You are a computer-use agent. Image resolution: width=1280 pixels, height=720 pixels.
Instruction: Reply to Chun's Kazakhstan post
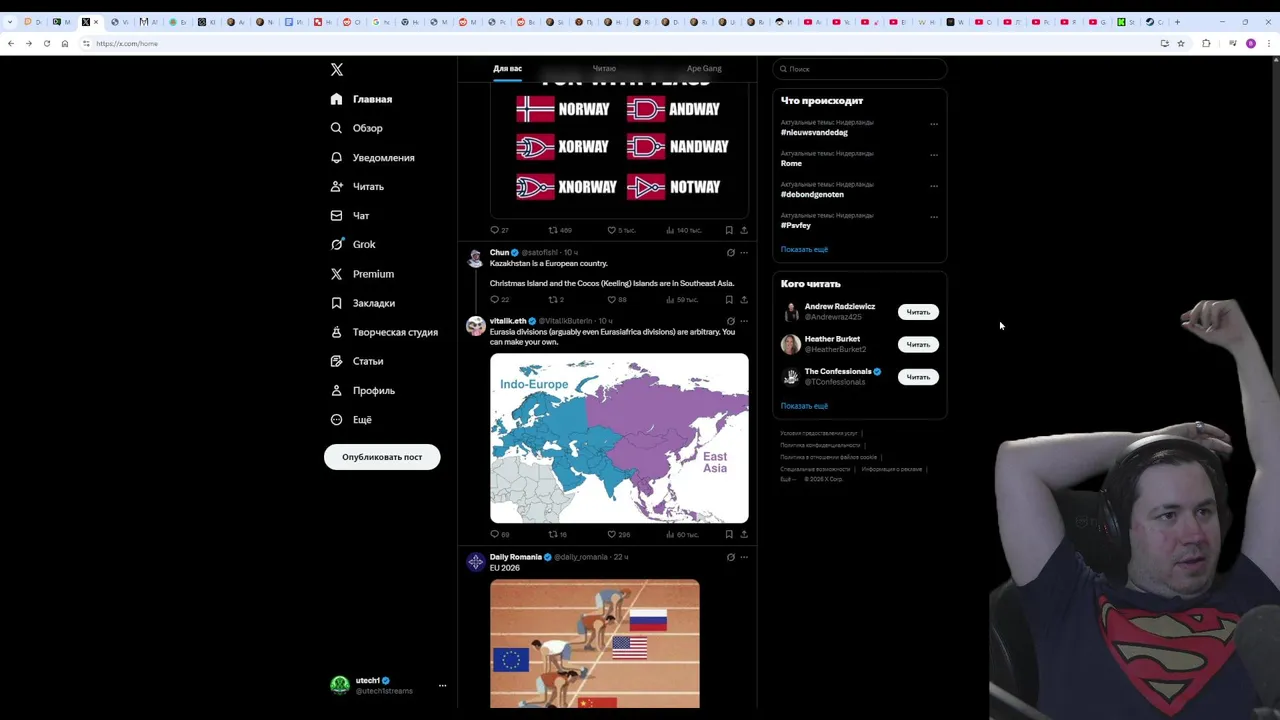(x=499, y=299)
